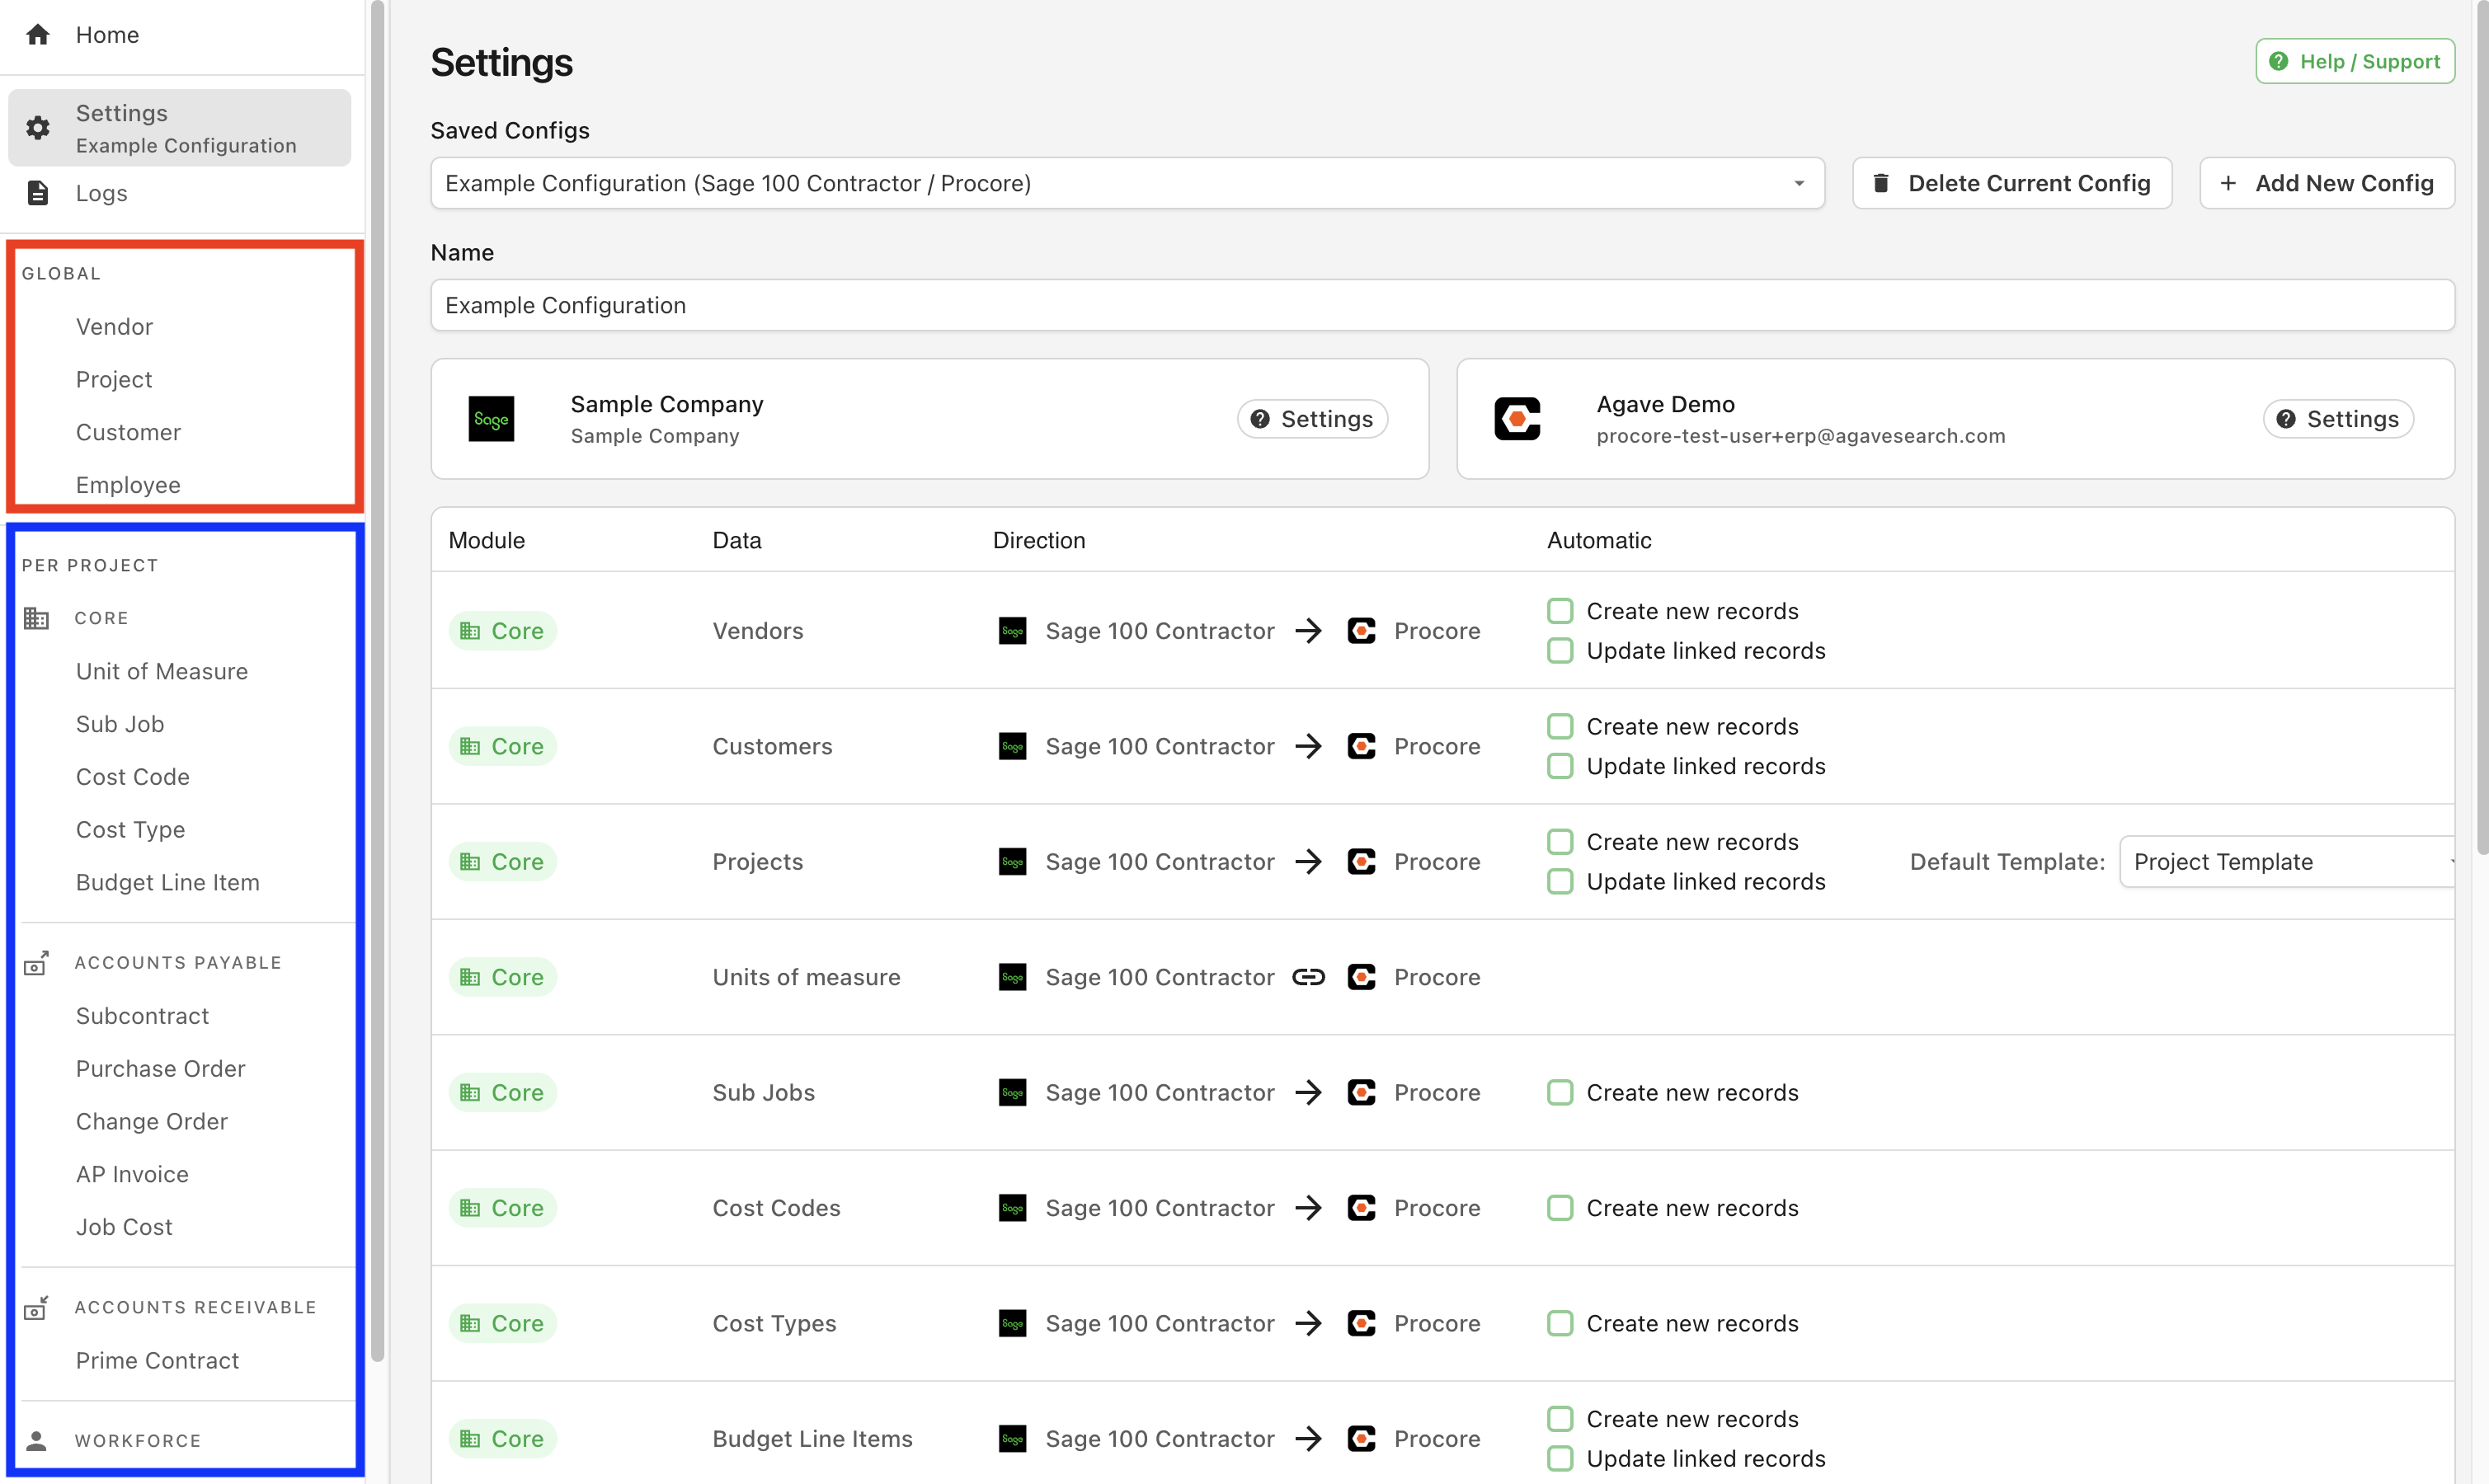The height and width of the screenshot is (1484, 2489).
Task: Go to Purchase Order page
Action: click(x=160, y=1068)
